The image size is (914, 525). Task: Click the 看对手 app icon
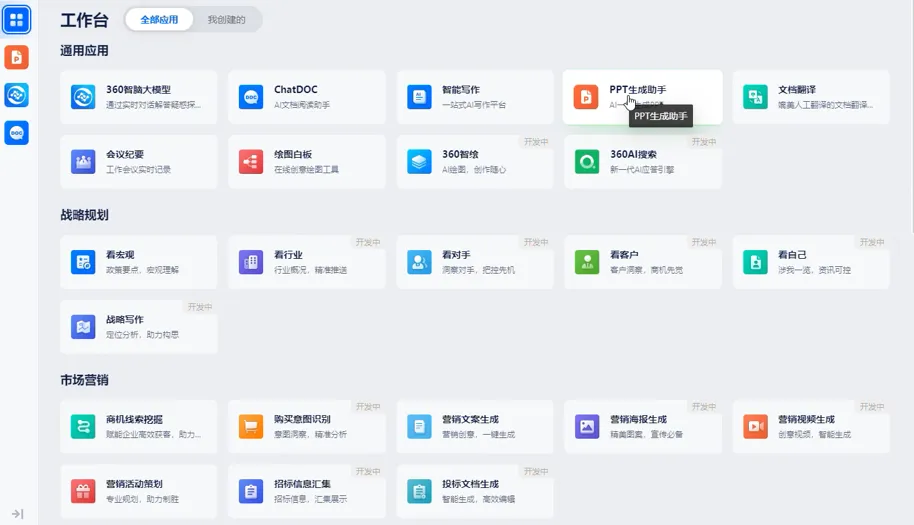click(419, 262)
